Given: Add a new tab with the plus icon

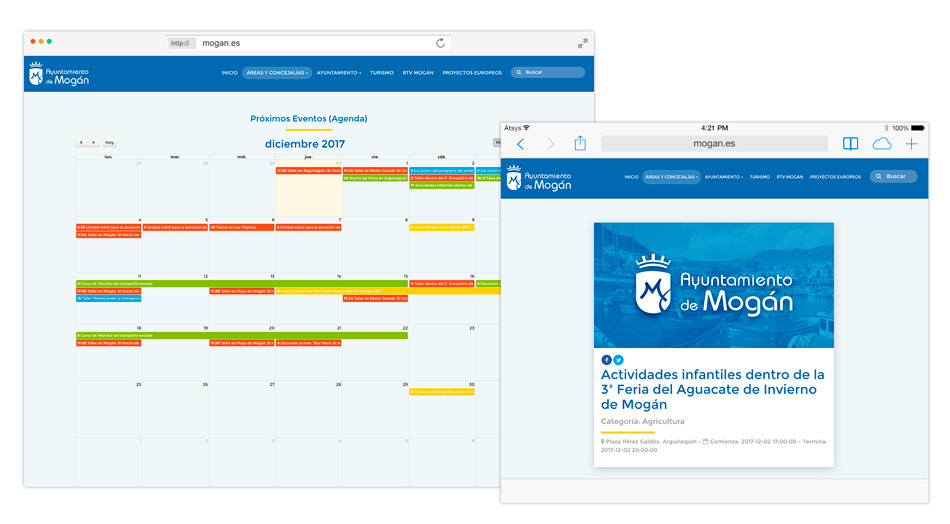Looking at the screenshot, I should (911, 144).
